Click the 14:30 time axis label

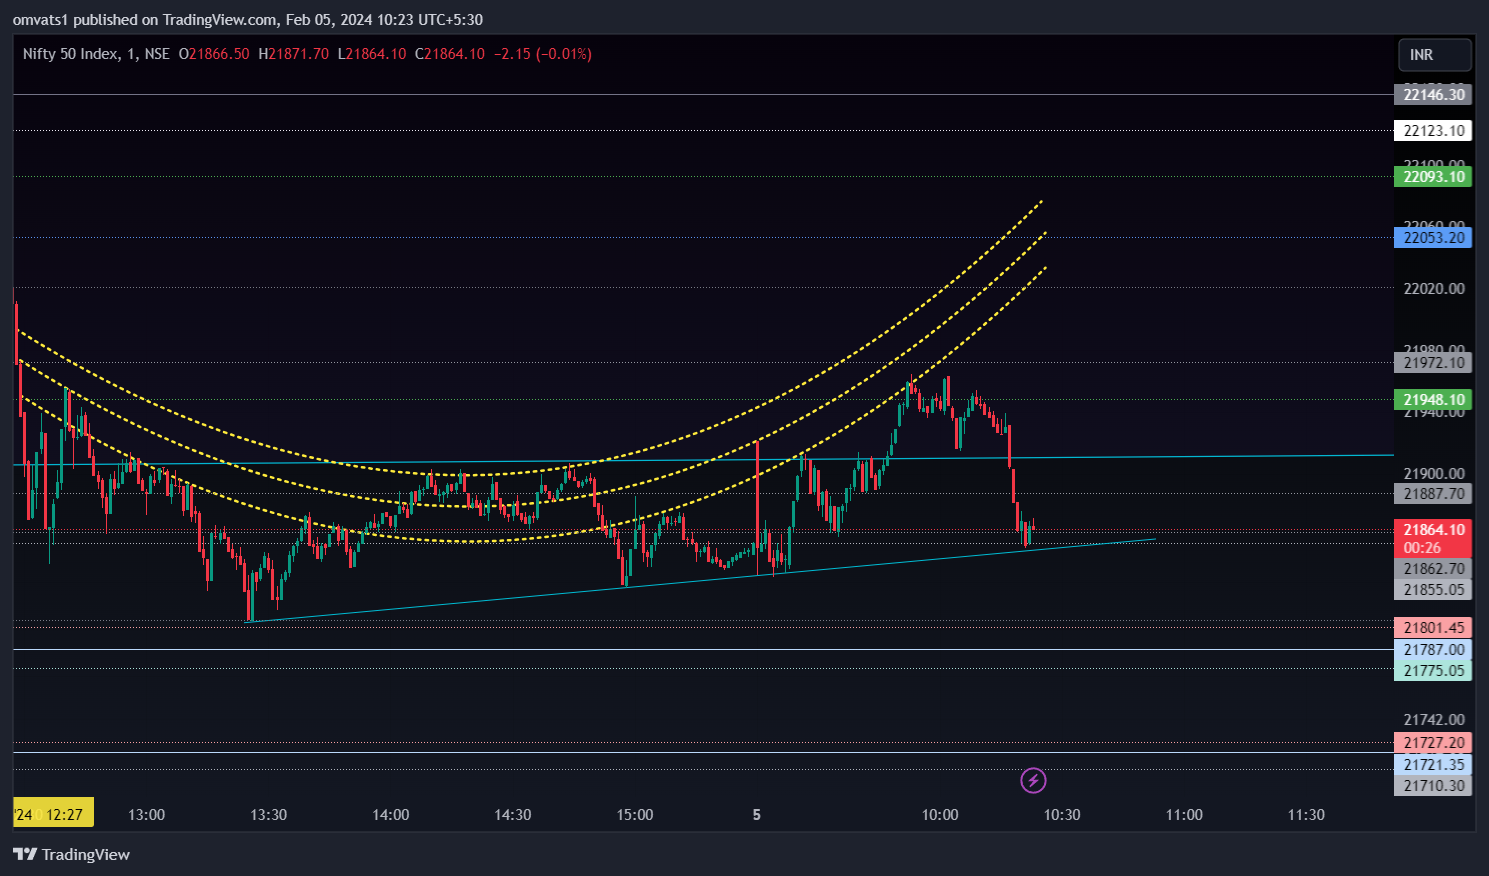pos(513,815)
